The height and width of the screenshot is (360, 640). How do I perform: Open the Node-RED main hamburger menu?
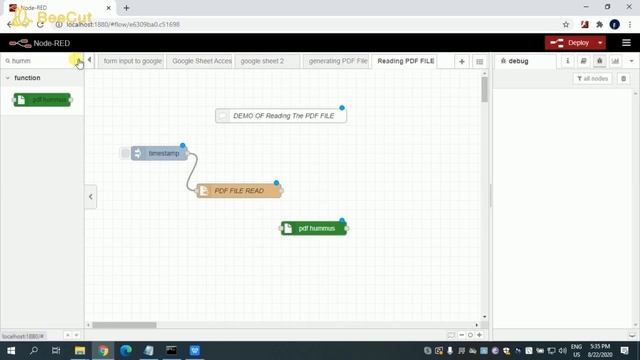pos(626,43)
